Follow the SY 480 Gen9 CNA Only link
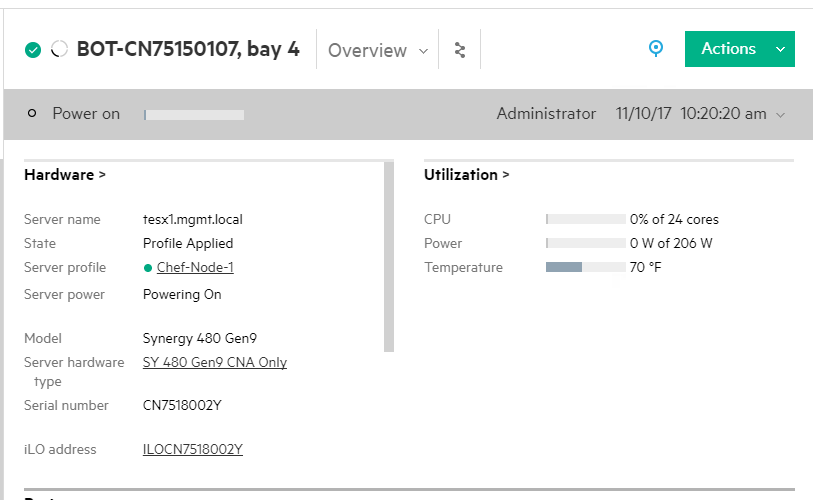This screenshot has height=500, width=813. pyautogui.click(x=215, y=363)
